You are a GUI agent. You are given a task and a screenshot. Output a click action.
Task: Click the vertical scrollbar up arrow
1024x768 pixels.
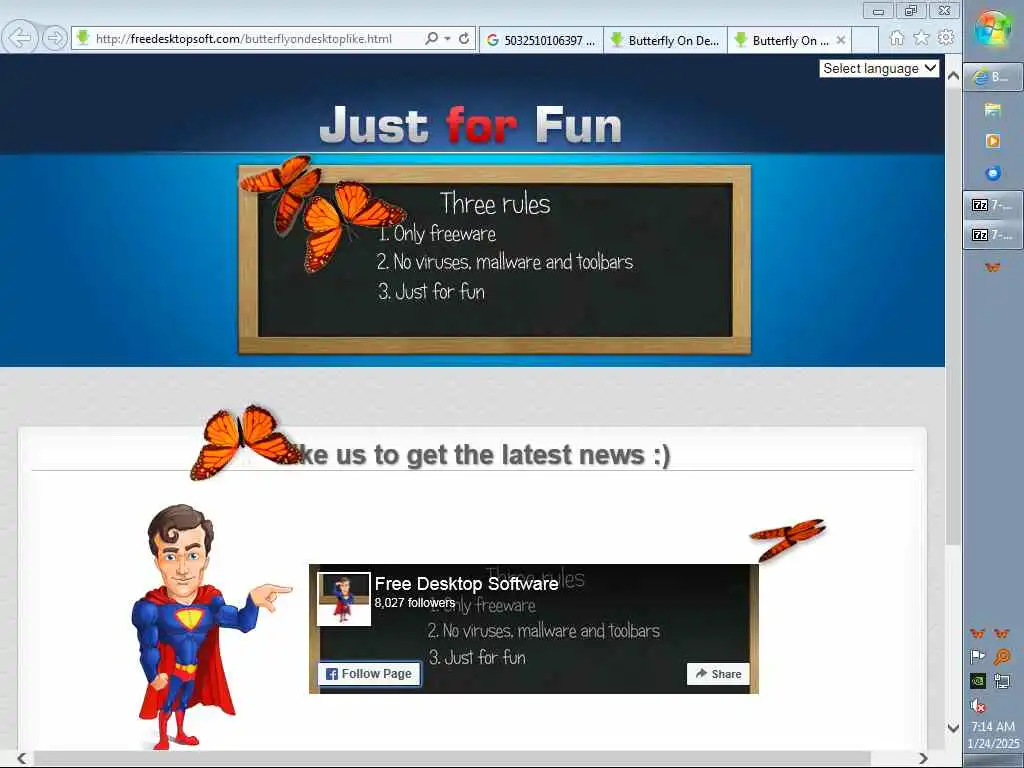(953, 76)
